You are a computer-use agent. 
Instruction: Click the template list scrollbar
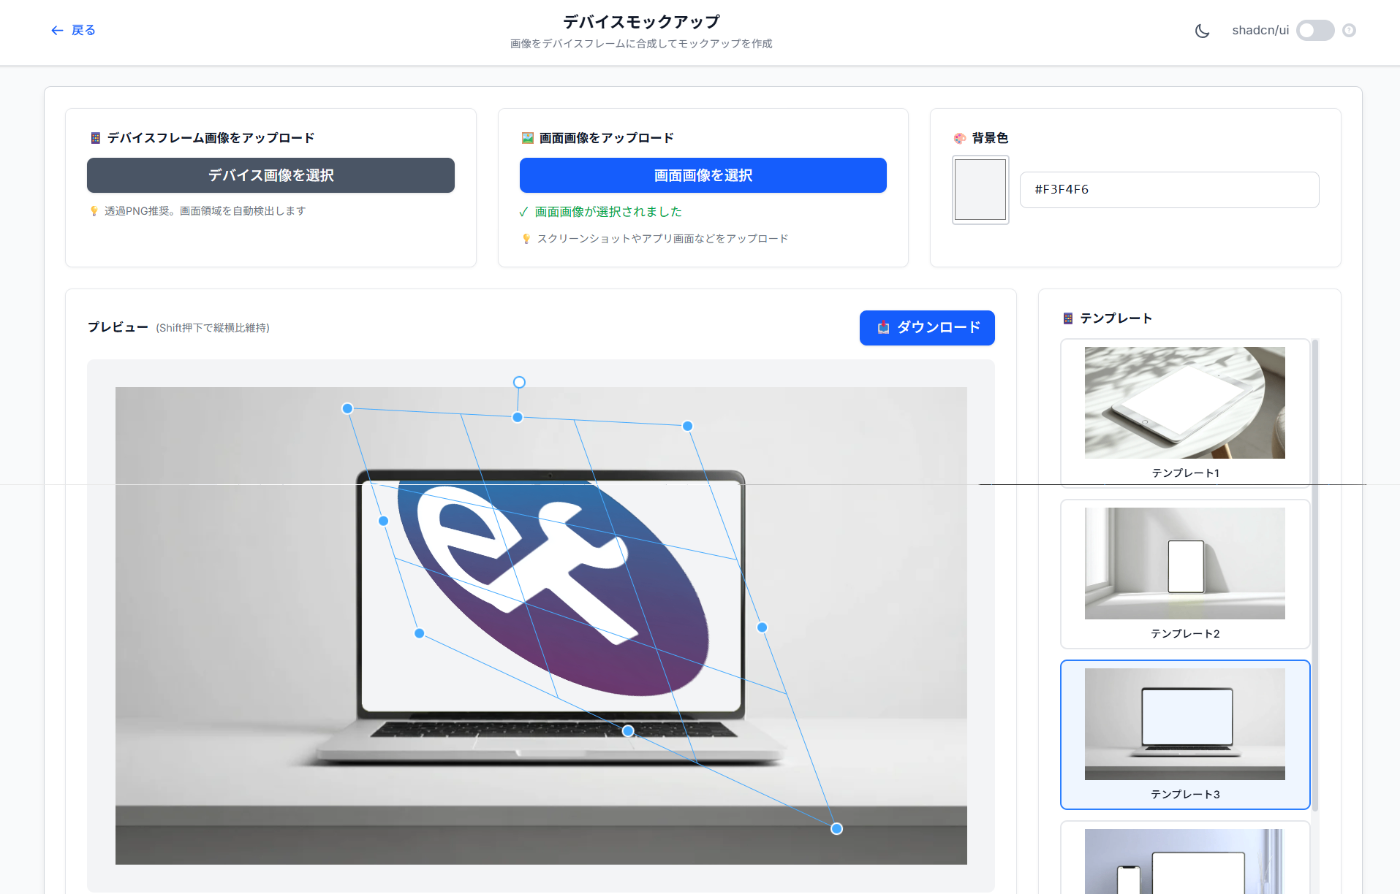[x=1315, y=575]
